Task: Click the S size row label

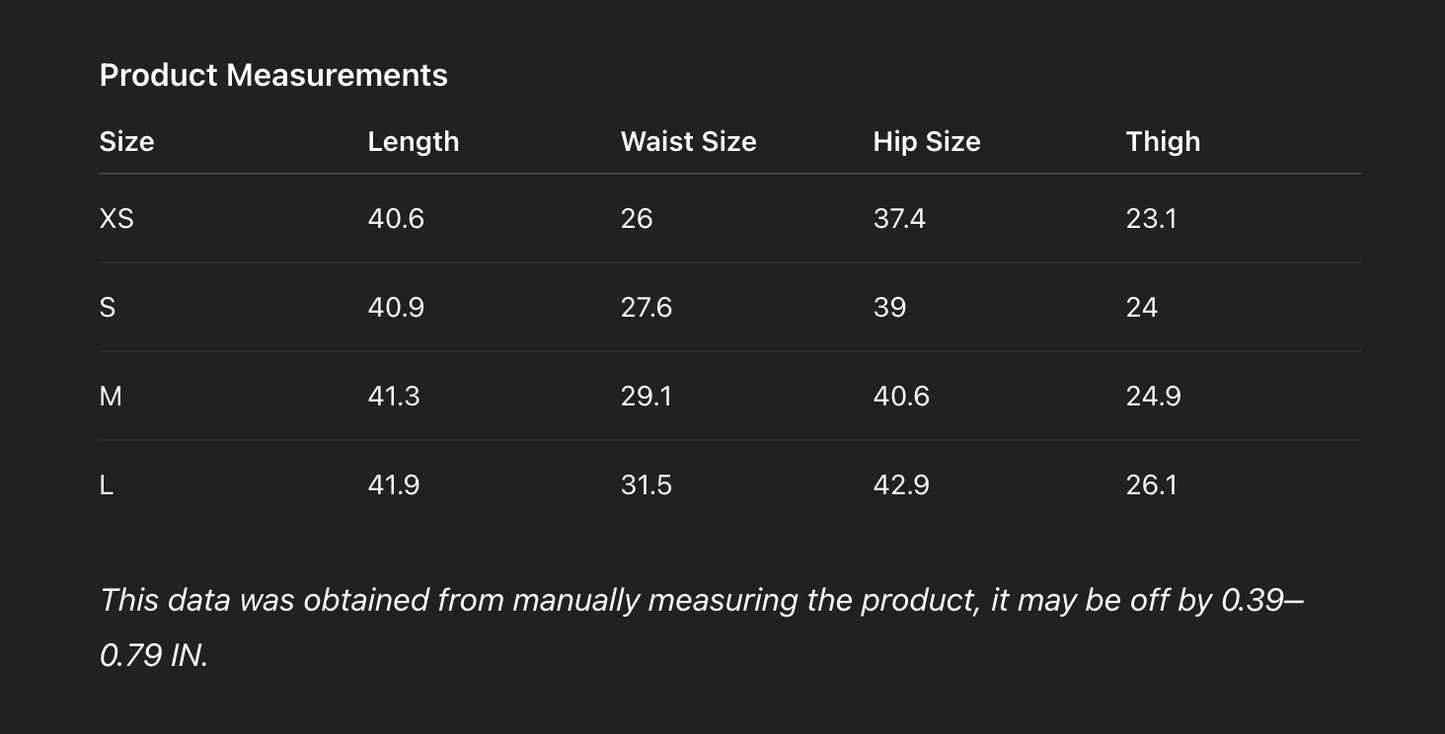Action: pos(107,307)
